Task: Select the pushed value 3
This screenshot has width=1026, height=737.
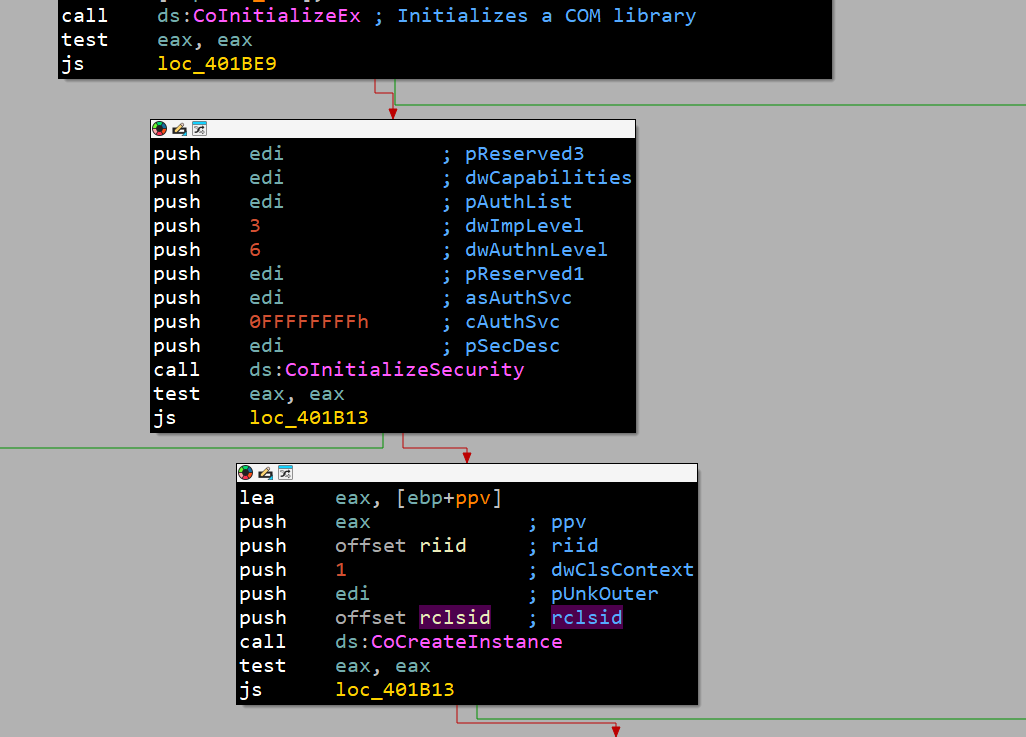Action: click(255, 226)
